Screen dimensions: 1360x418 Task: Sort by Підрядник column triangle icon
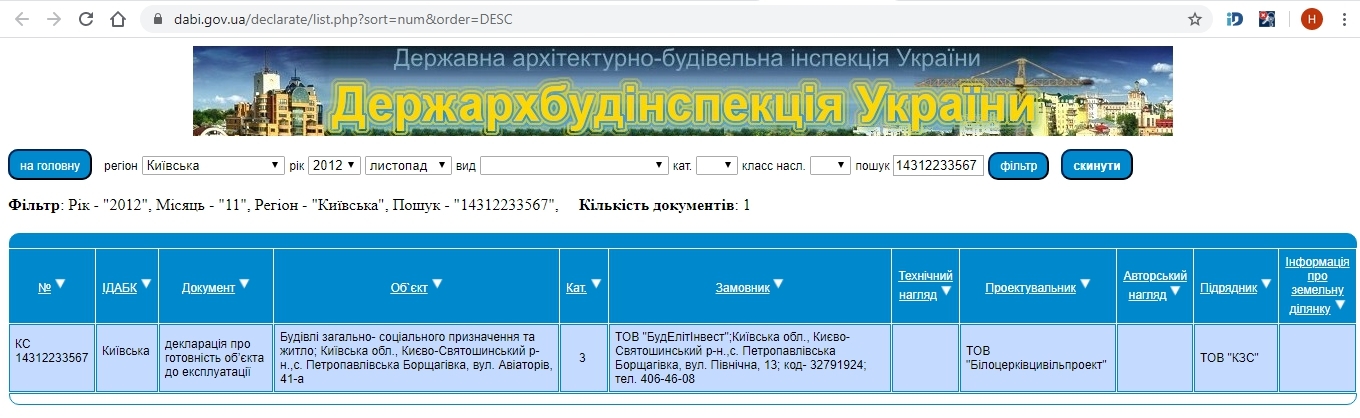[x=1267, y=284]
